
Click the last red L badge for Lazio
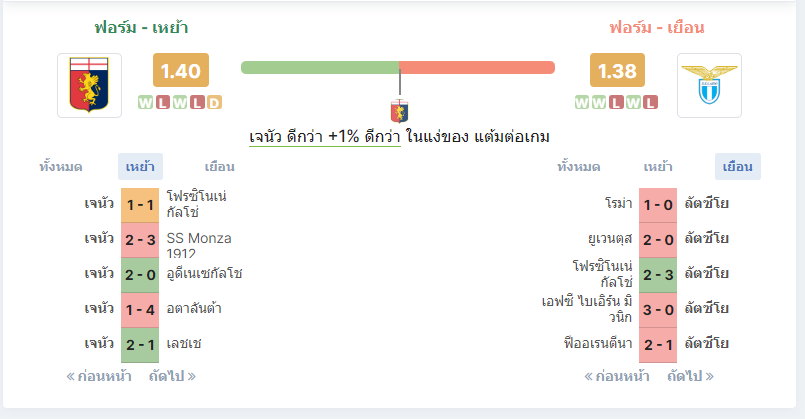coord(650,103)
